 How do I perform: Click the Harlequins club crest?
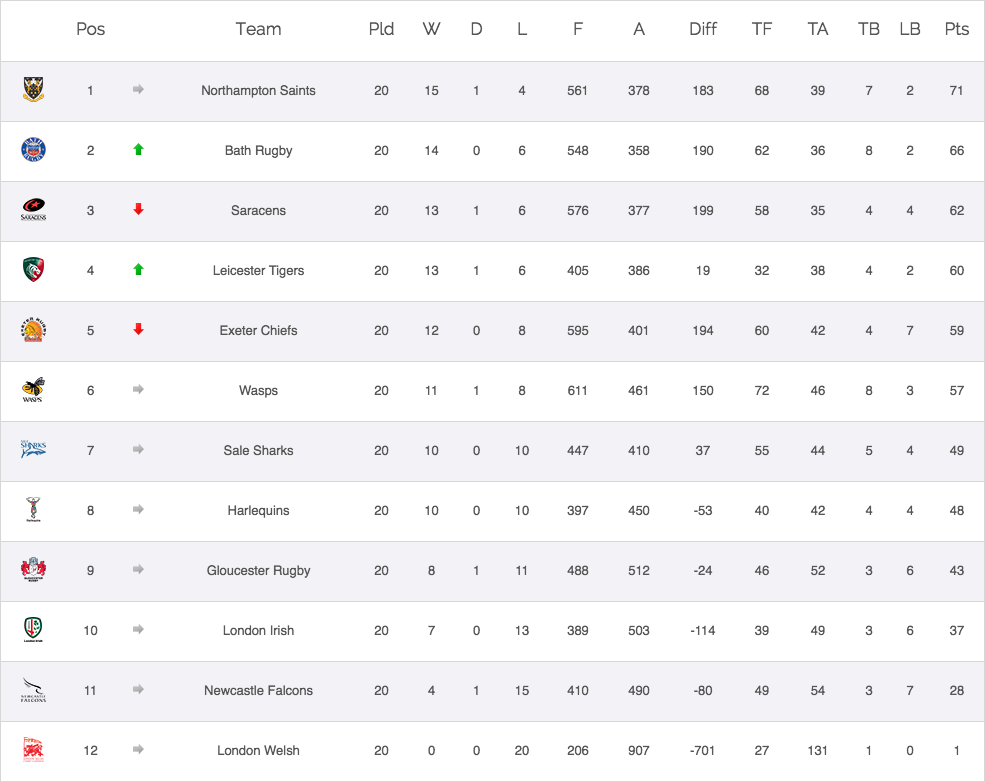33,510
